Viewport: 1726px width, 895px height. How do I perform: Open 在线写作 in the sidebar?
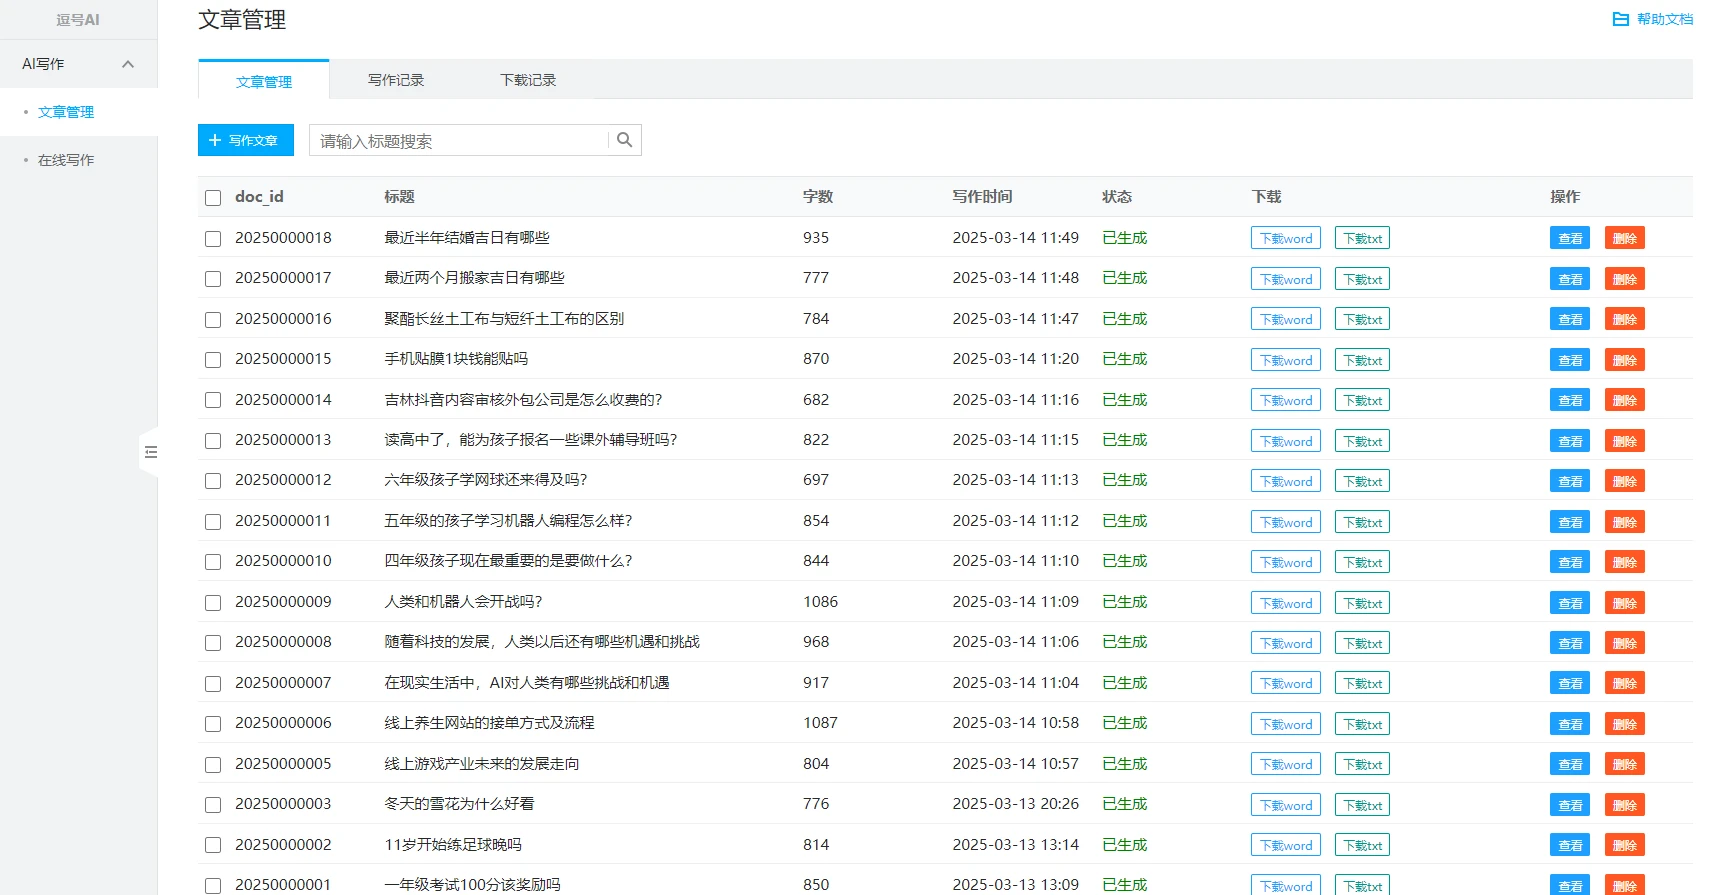(66, 160)
